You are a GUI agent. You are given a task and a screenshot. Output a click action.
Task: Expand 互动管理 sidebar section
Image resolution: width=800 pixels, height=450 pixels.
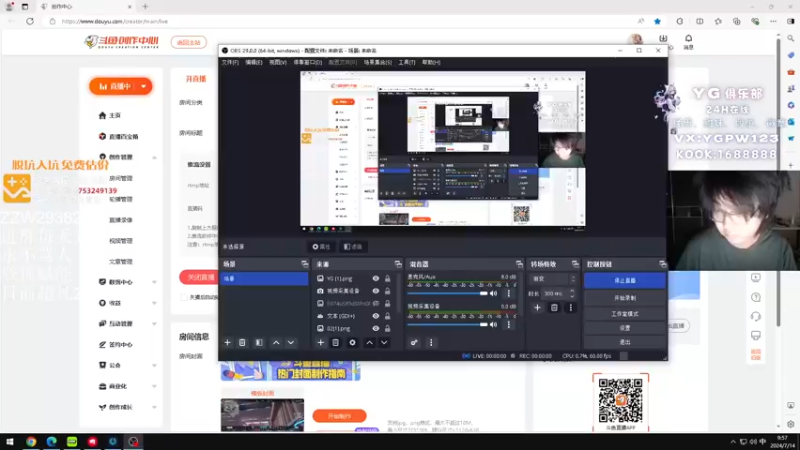pyautogui.click(x=154, y=324)
